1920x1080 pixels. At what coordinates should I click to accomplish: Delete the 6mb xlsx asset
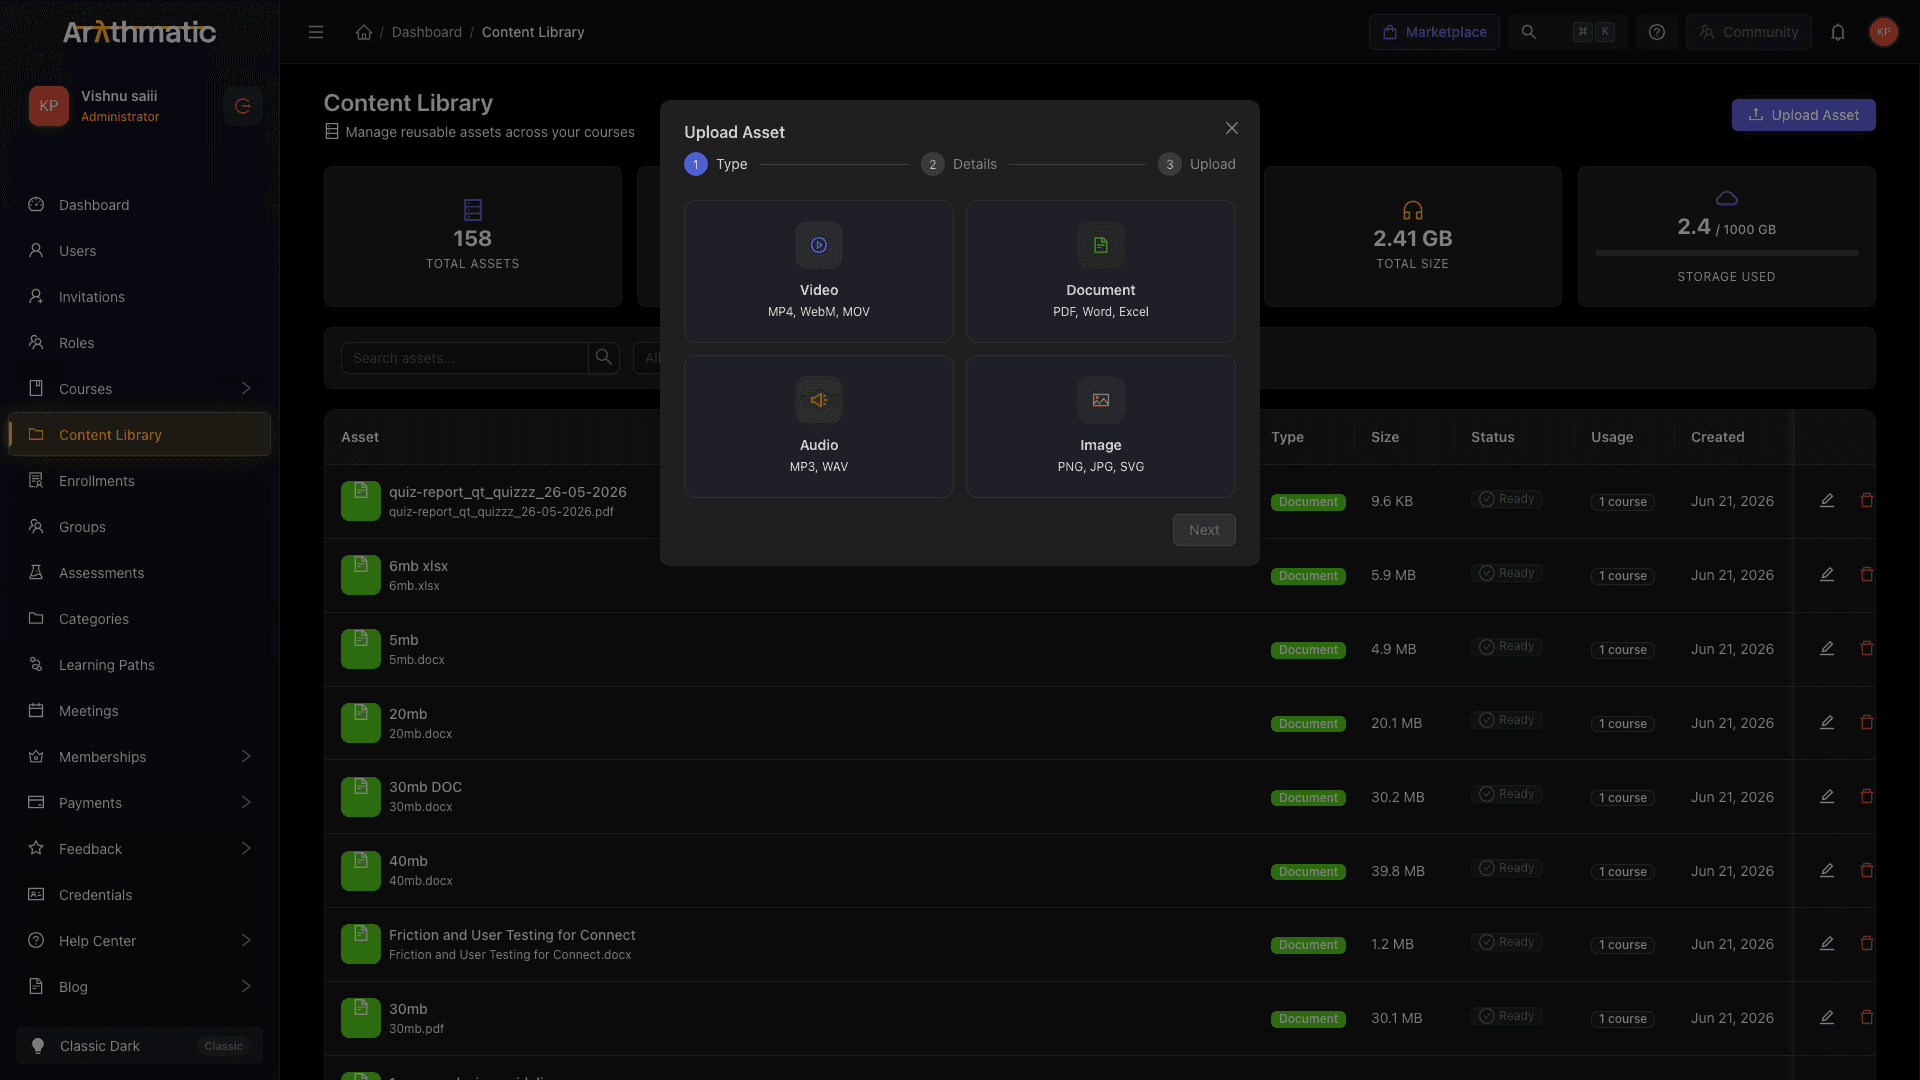click(x=1866, y=574)
